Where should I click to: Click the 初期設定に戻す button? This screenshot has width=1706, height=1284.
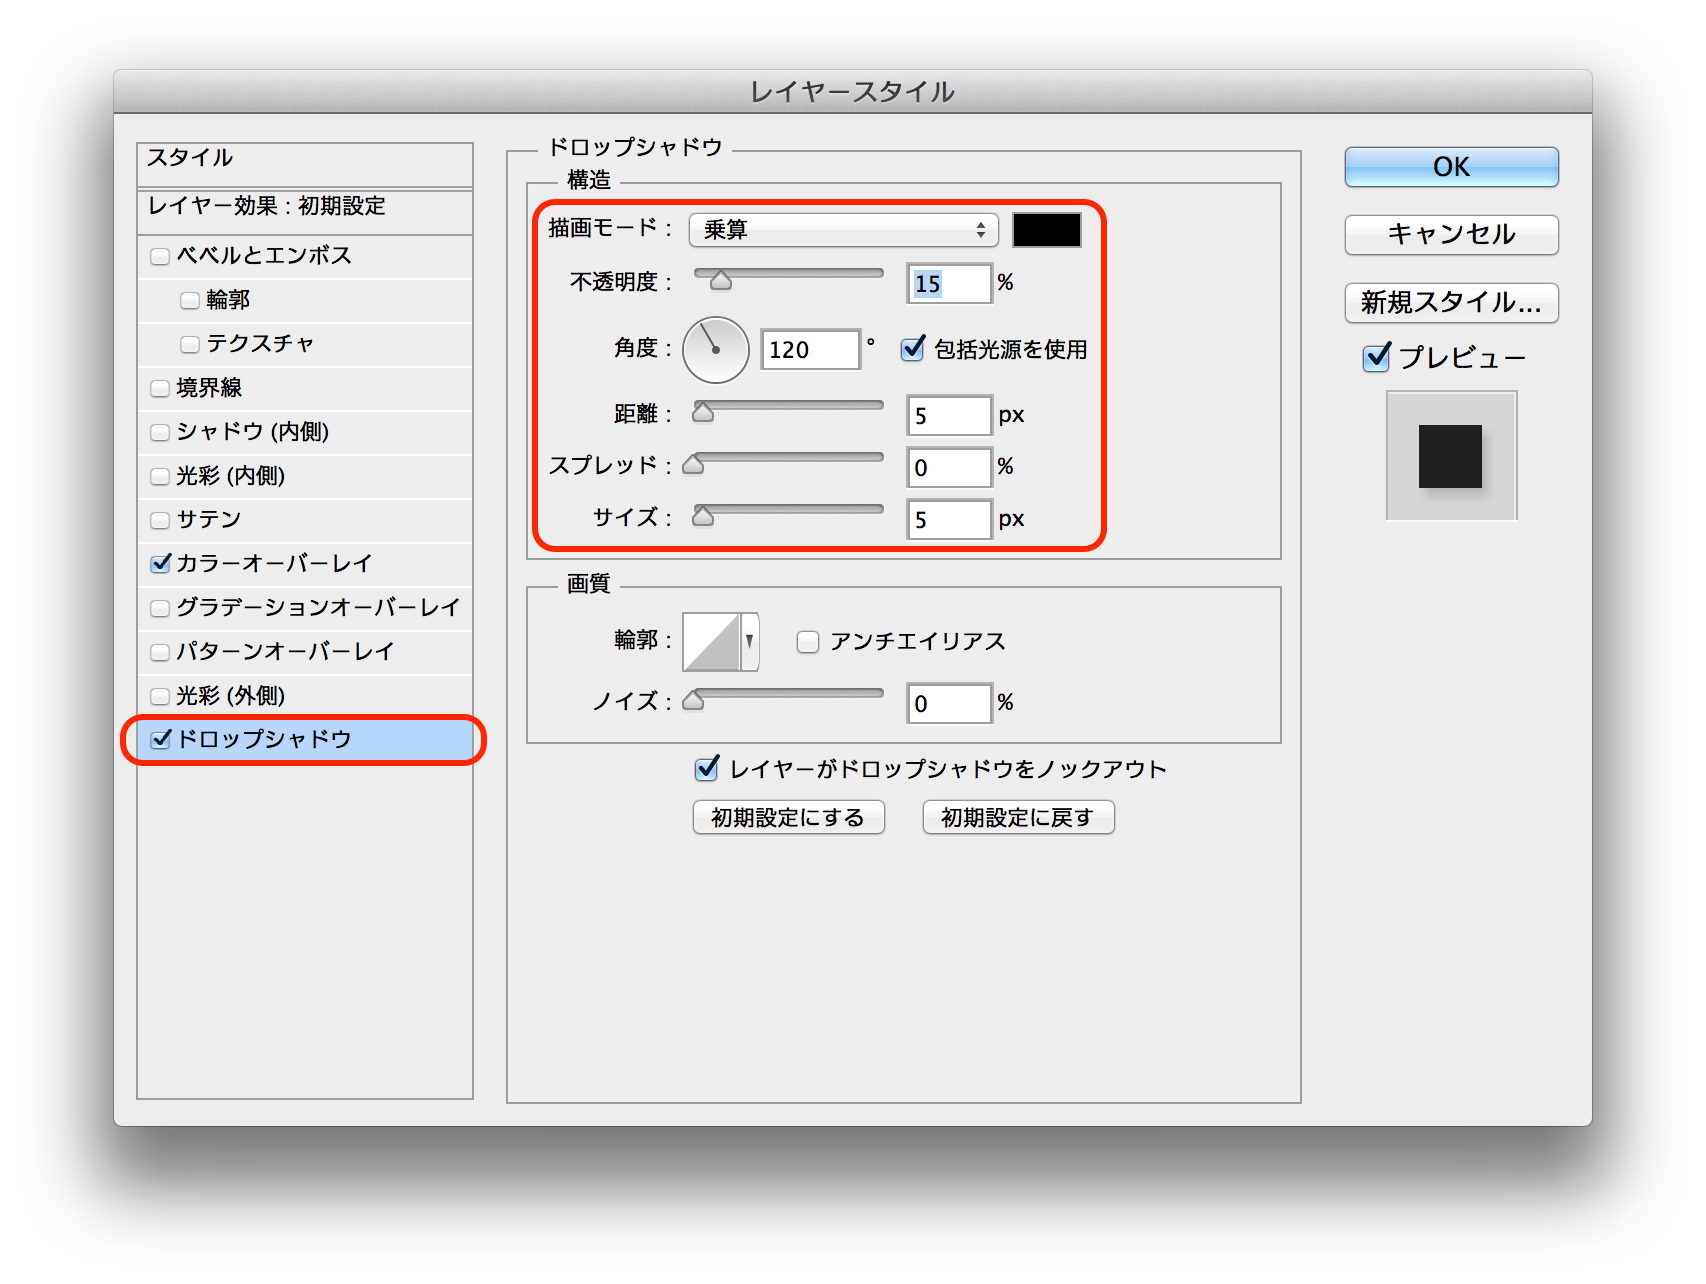1017,818
